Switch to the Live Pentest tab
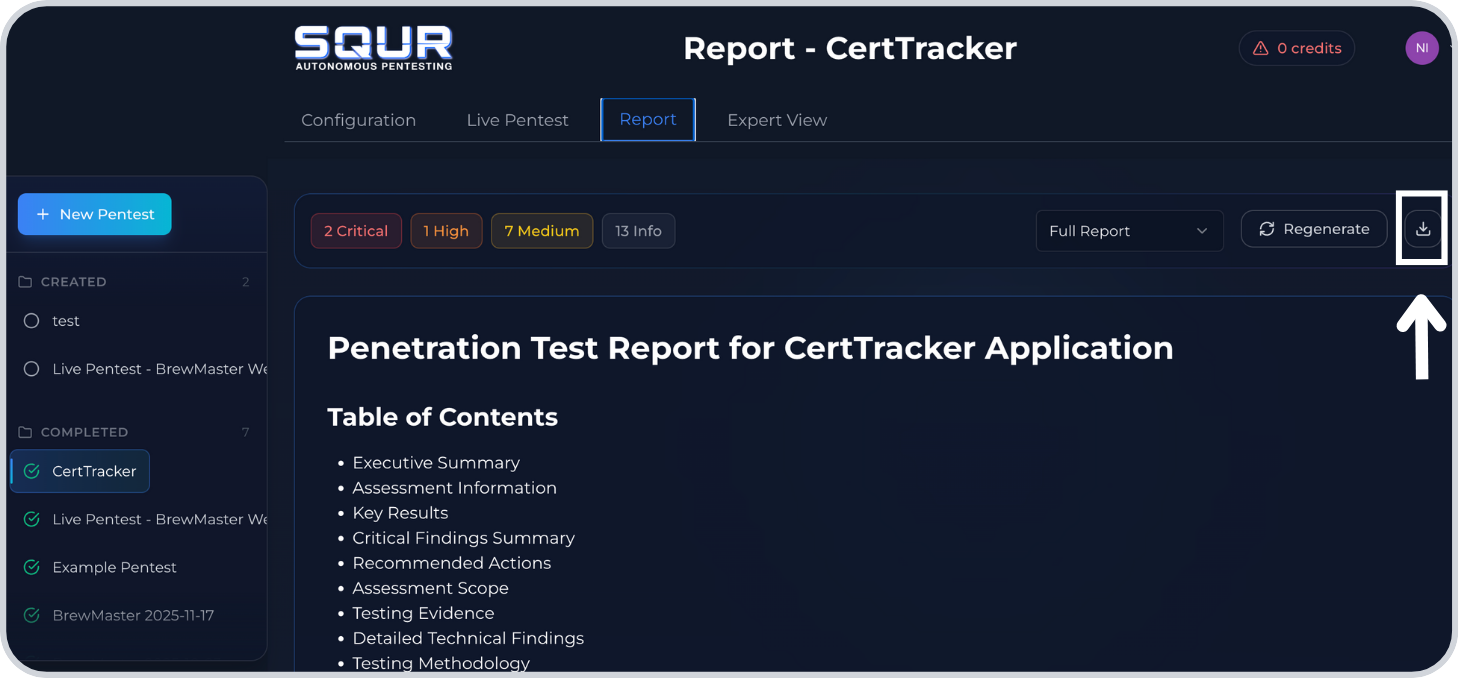 point(517,120)
